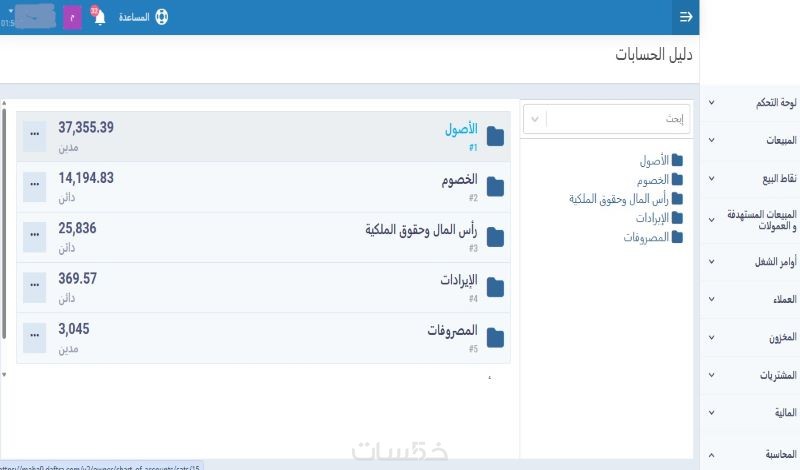Open المصروفات account name in list

pyautogui.click(x=453, y=331)
